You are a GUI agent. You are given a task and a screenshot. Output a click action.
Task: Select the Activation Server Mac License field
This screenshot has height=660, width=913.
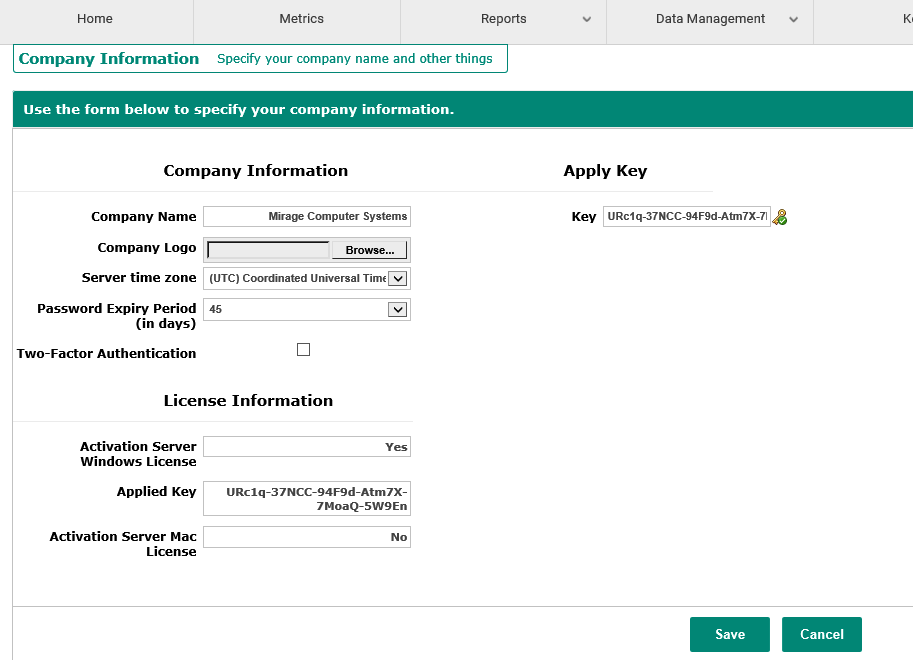coord(306,537)
